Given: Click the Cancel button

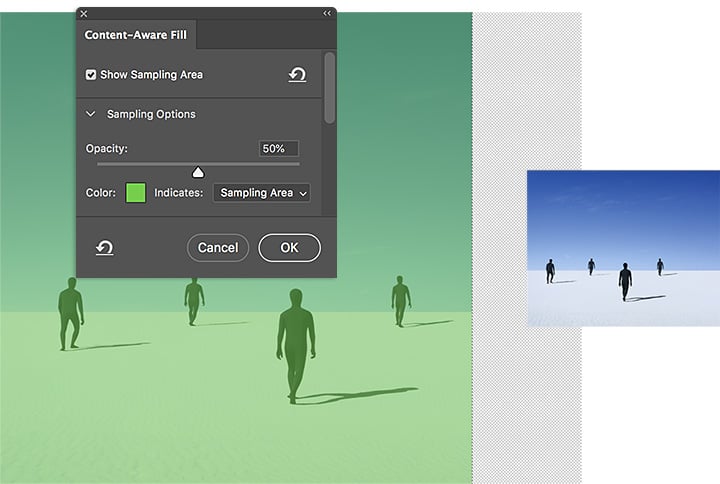Looking at the screenshot, I should coord(218,248).
